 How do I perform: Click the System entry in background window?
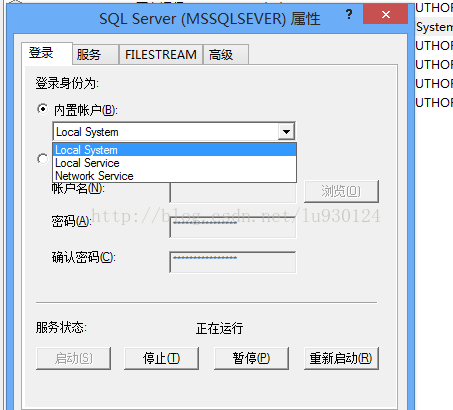[435, 27]
